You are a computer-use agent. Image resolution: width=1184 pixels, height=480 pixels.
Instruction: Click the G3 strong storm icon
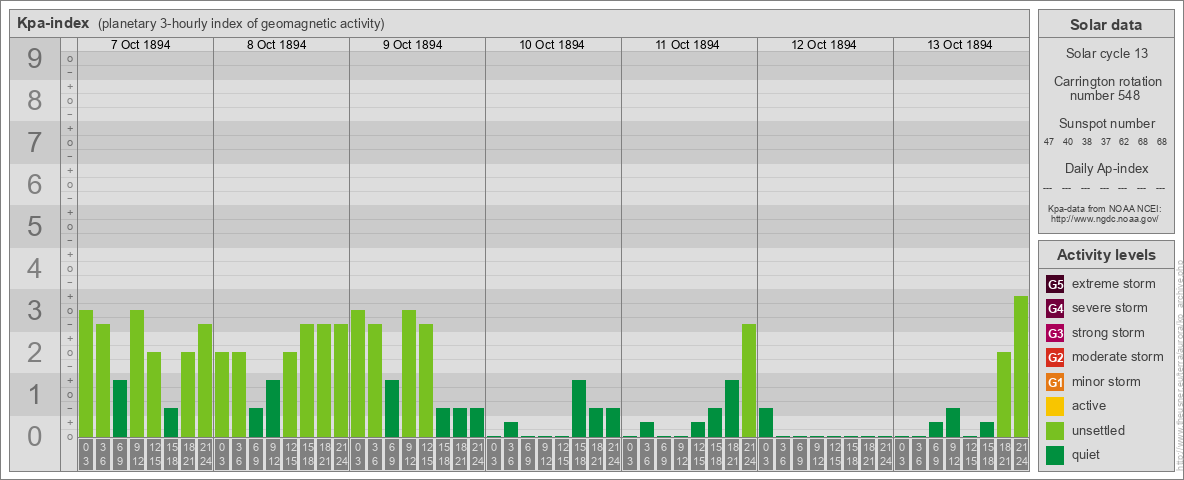(x=1055, y=333)
